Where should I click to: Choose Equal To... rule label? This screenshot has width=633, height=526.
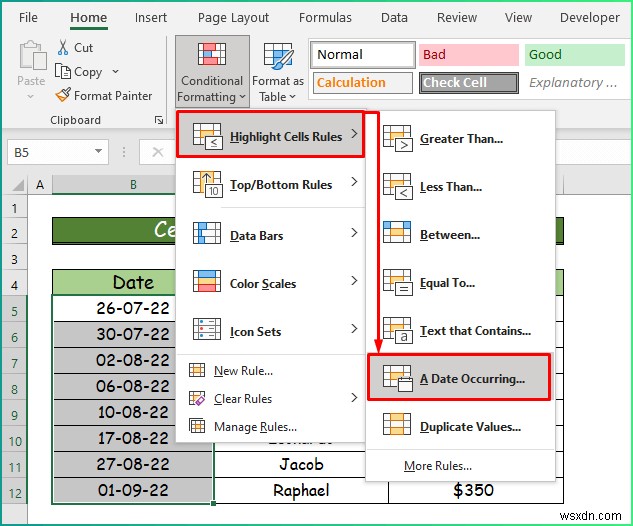point(447,283)
